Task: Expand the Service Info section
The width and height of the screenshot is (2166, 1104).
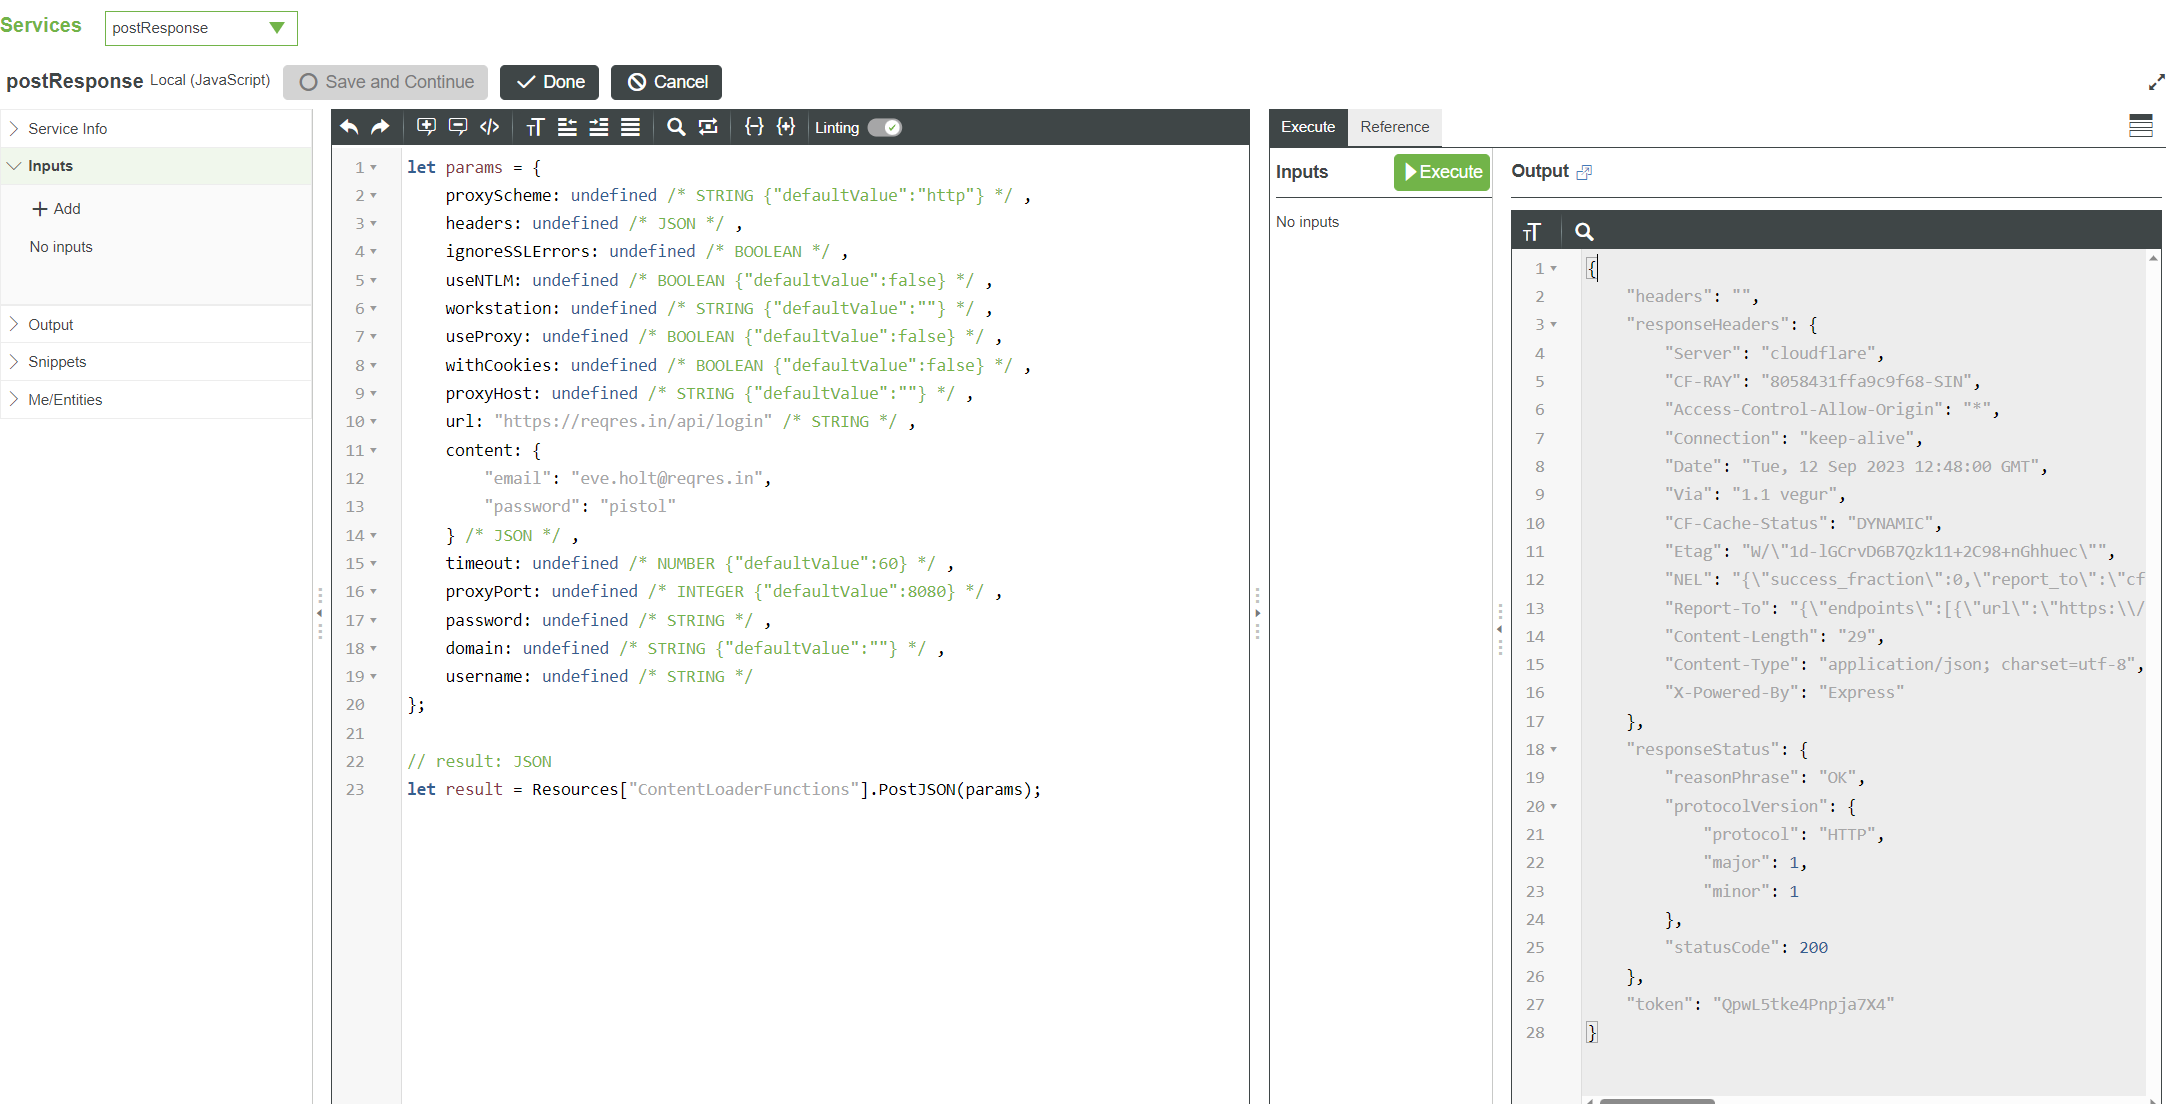Action: click(68, 128)
